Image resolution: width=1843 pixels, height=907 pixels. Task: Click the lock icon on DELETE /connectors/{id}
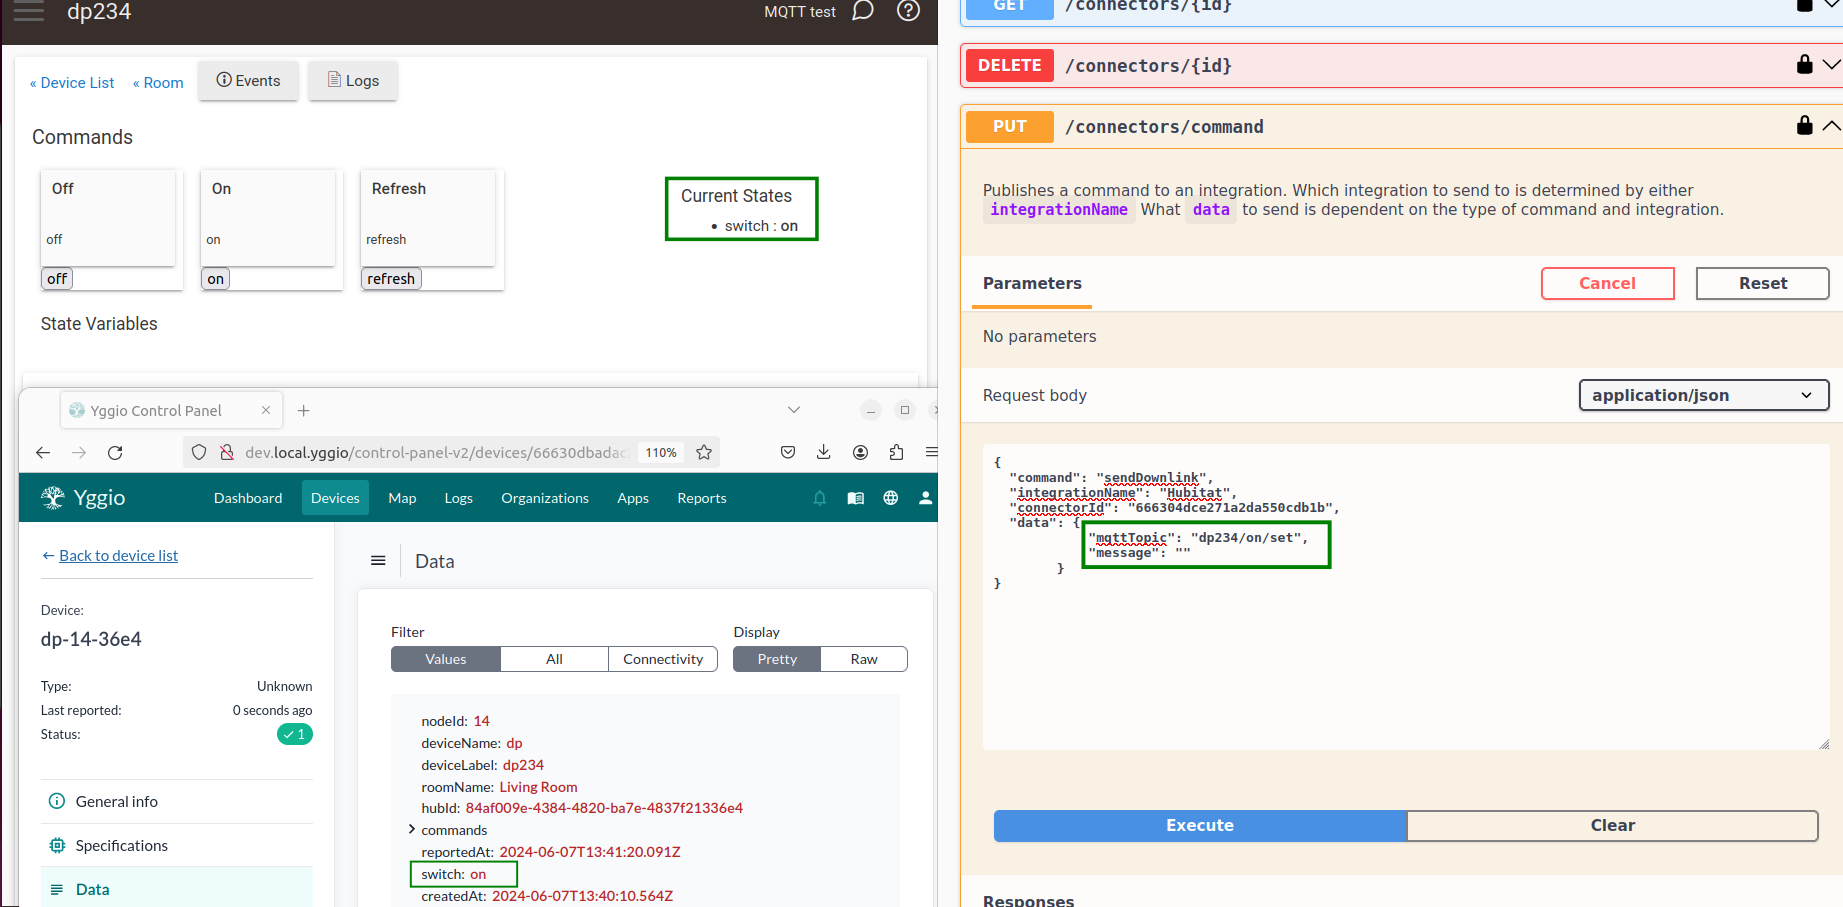(1804, 65)
